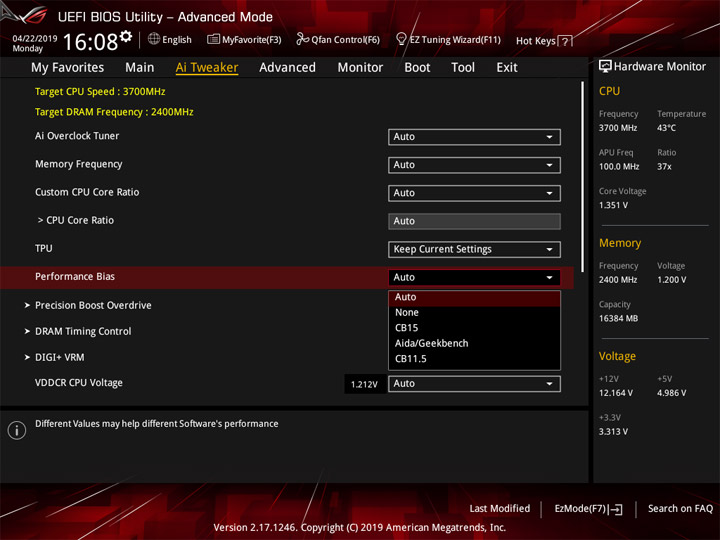The height and width of the screenshot is (540, 720).
Task: Click the 04/22/2019 date
Action: click(35, 39)
